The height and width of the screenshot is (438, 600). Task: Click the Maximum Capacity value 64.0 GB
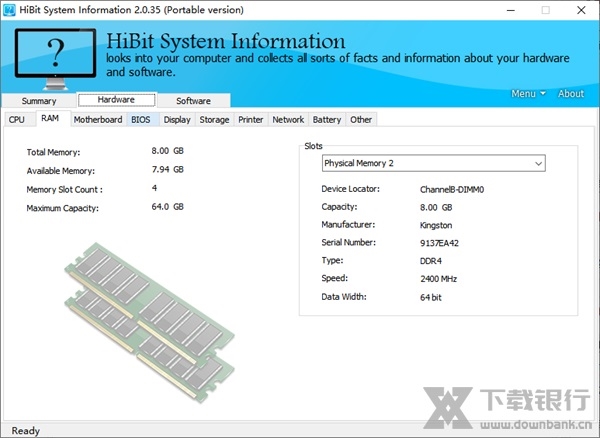168,207
